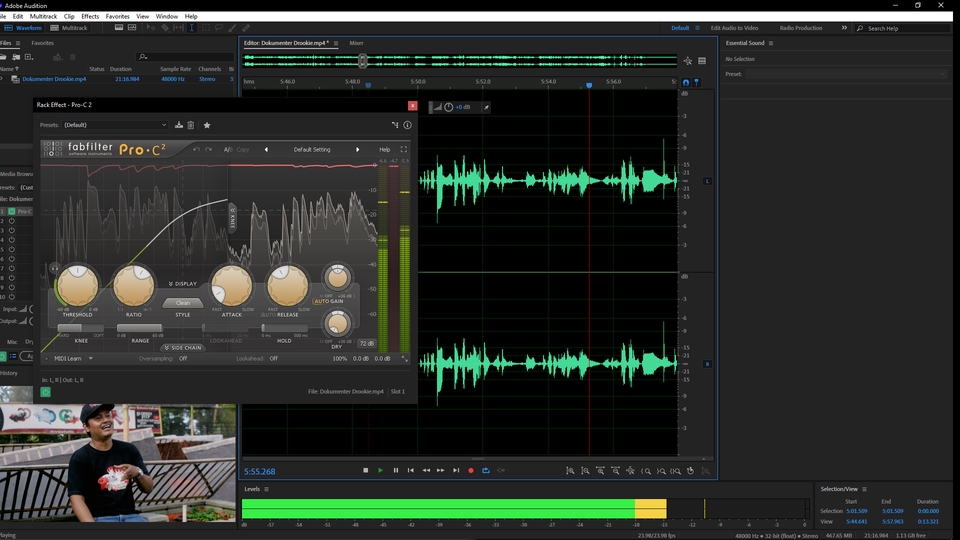Click Copy in Pro-C 2 header
The image size is (960, 540).
pyautogui.click(x=243, y=149)
